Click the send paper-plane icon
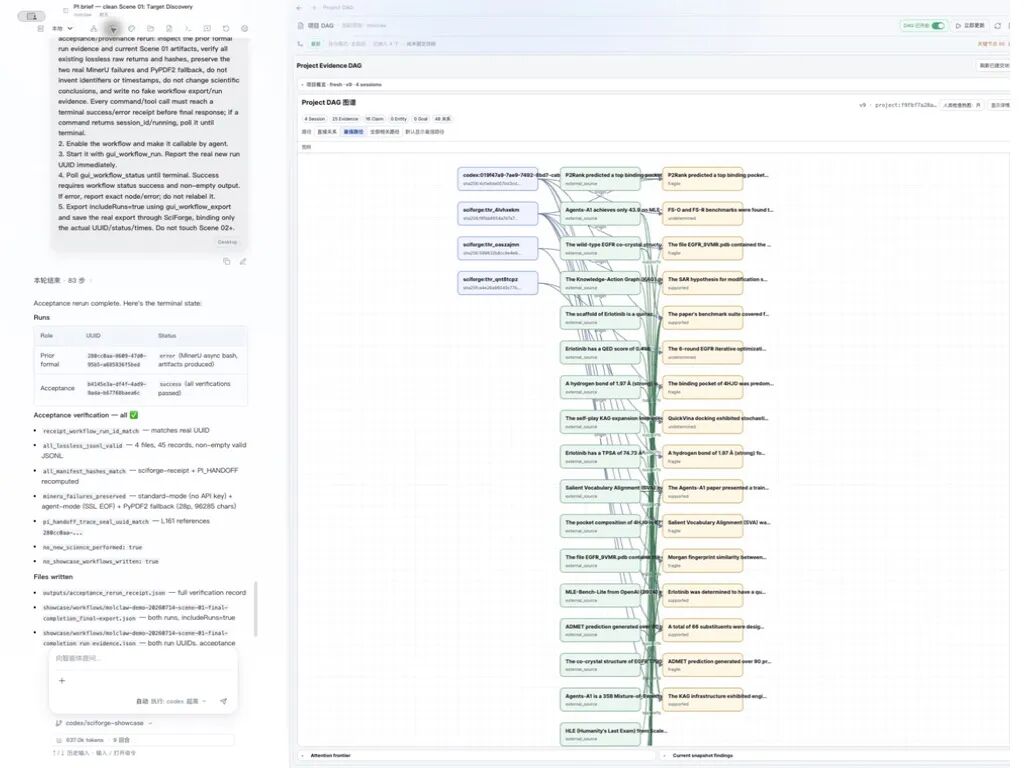Screen dimensions: 1025x768 tap(224, 701)
